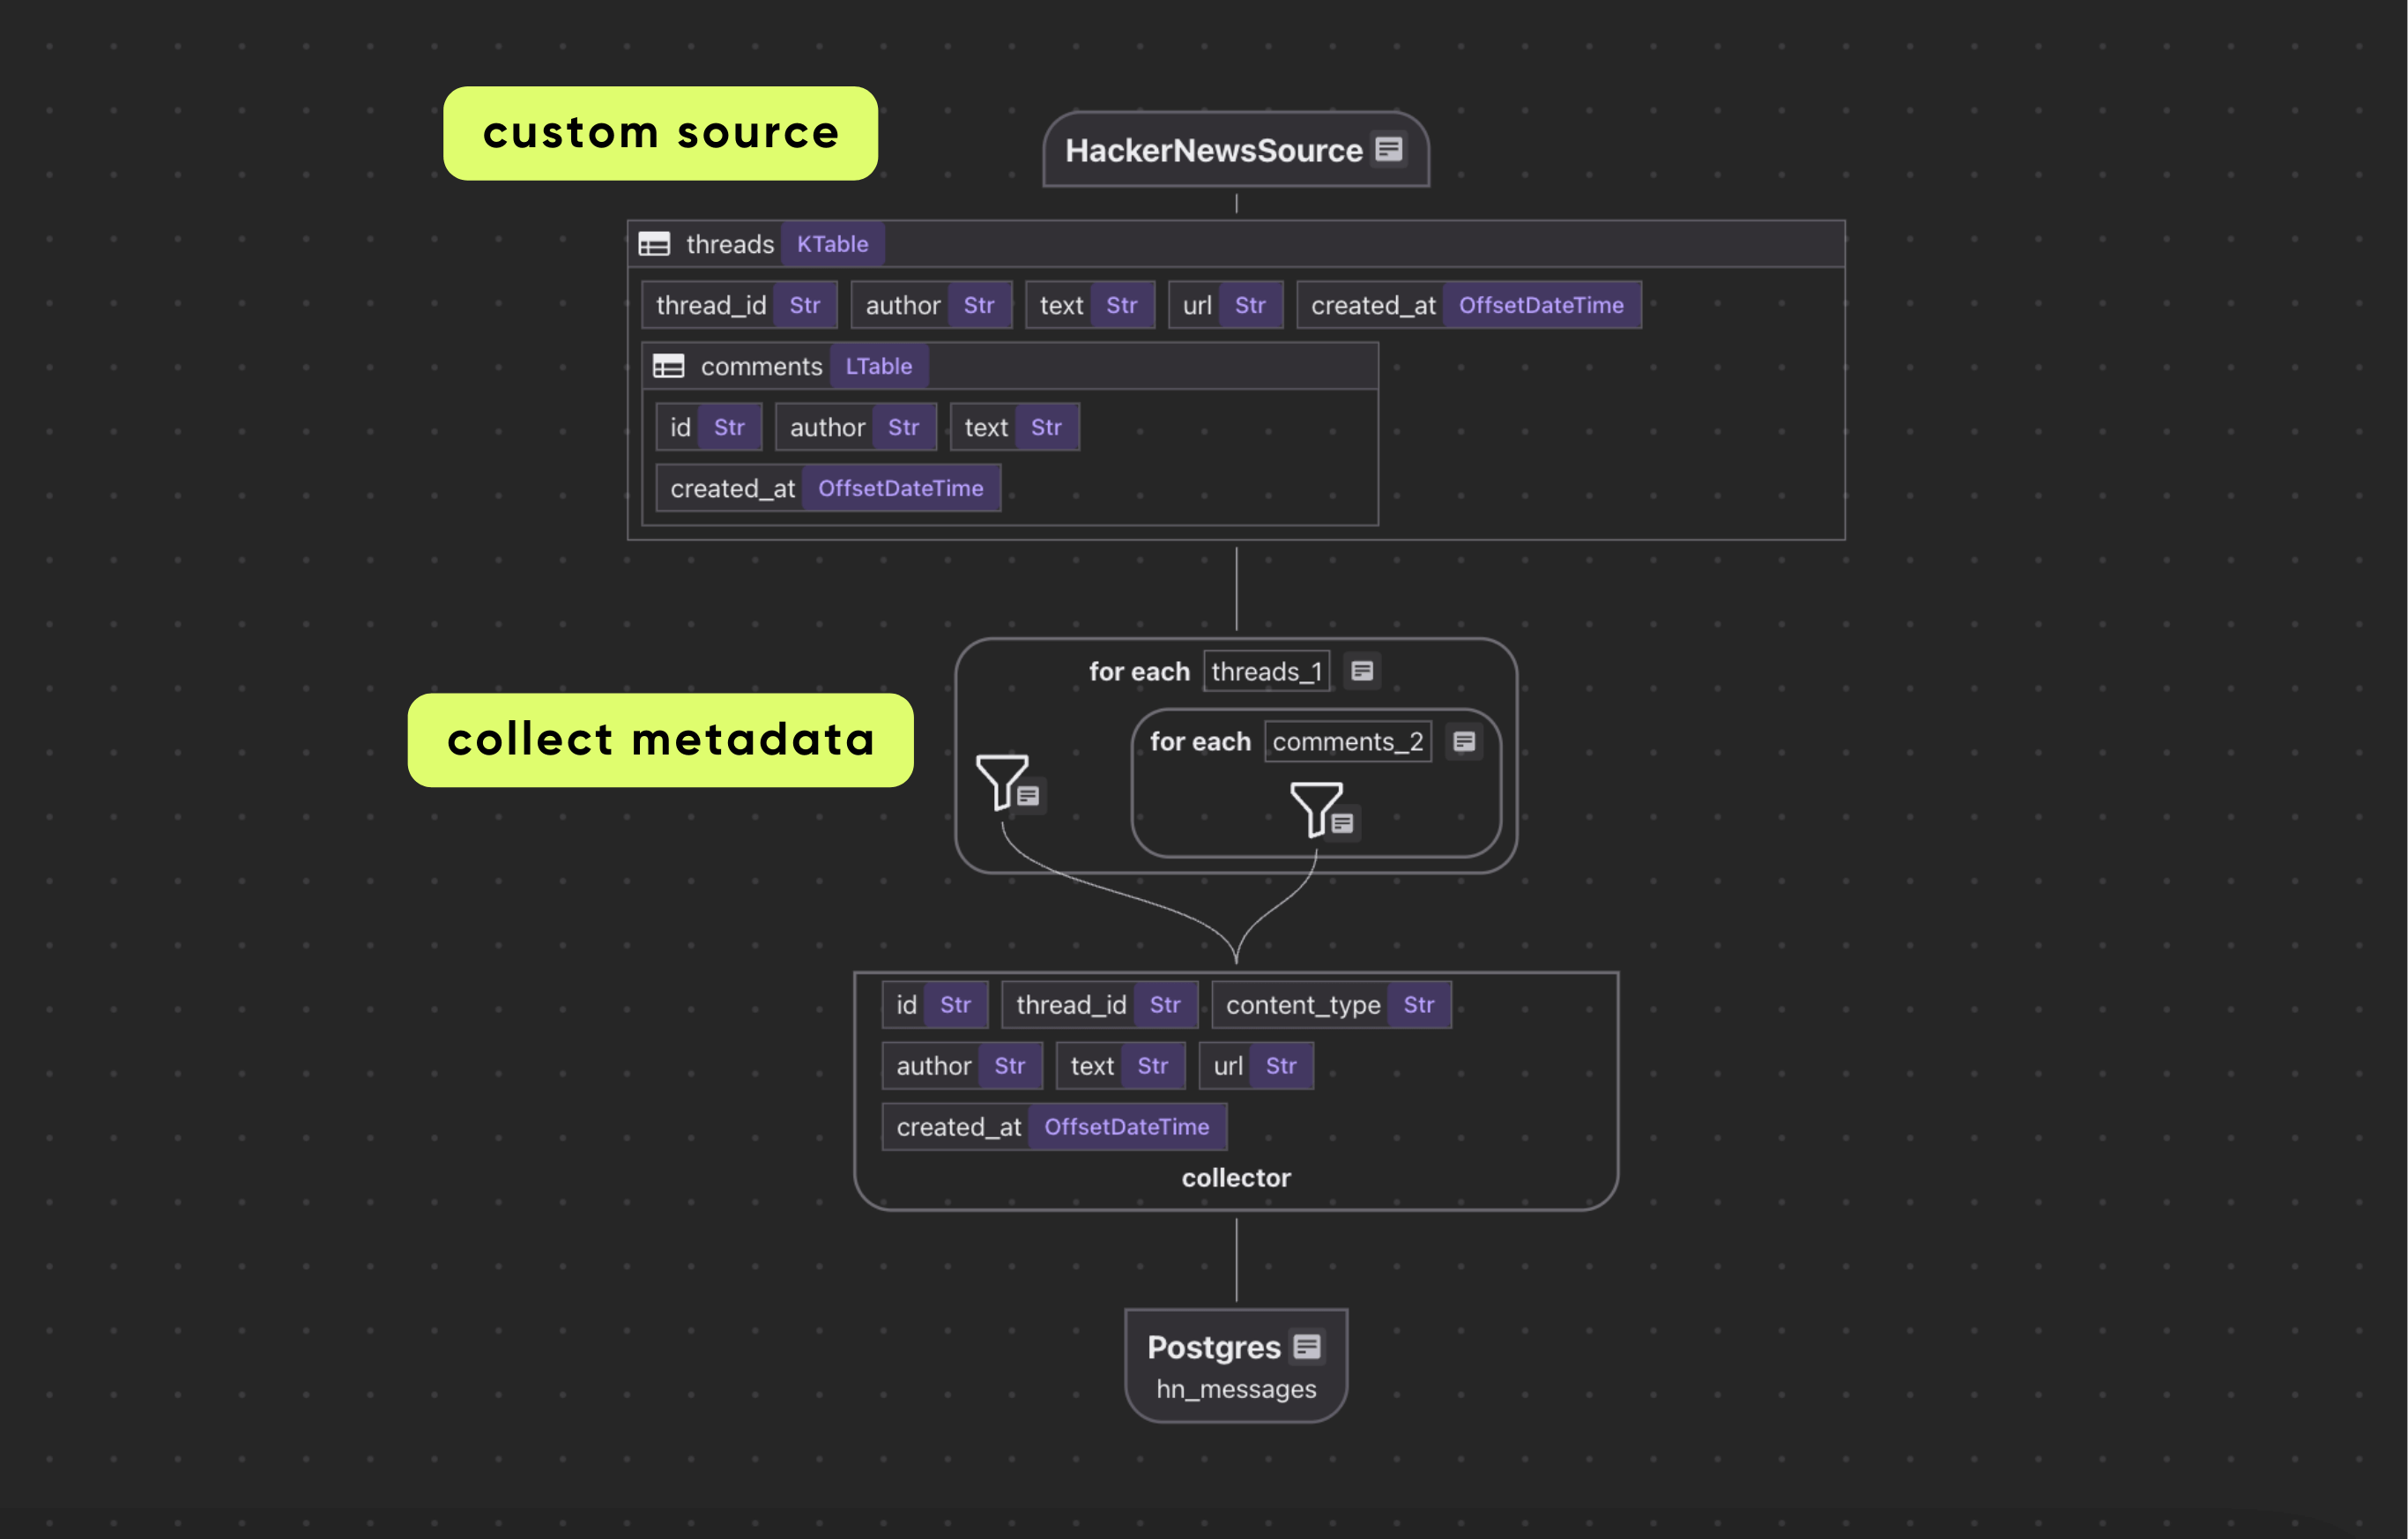Open the notes icon next to threads_1 loop
The height and width of the screenshot is (1539, 2408).
(1363, 670)
